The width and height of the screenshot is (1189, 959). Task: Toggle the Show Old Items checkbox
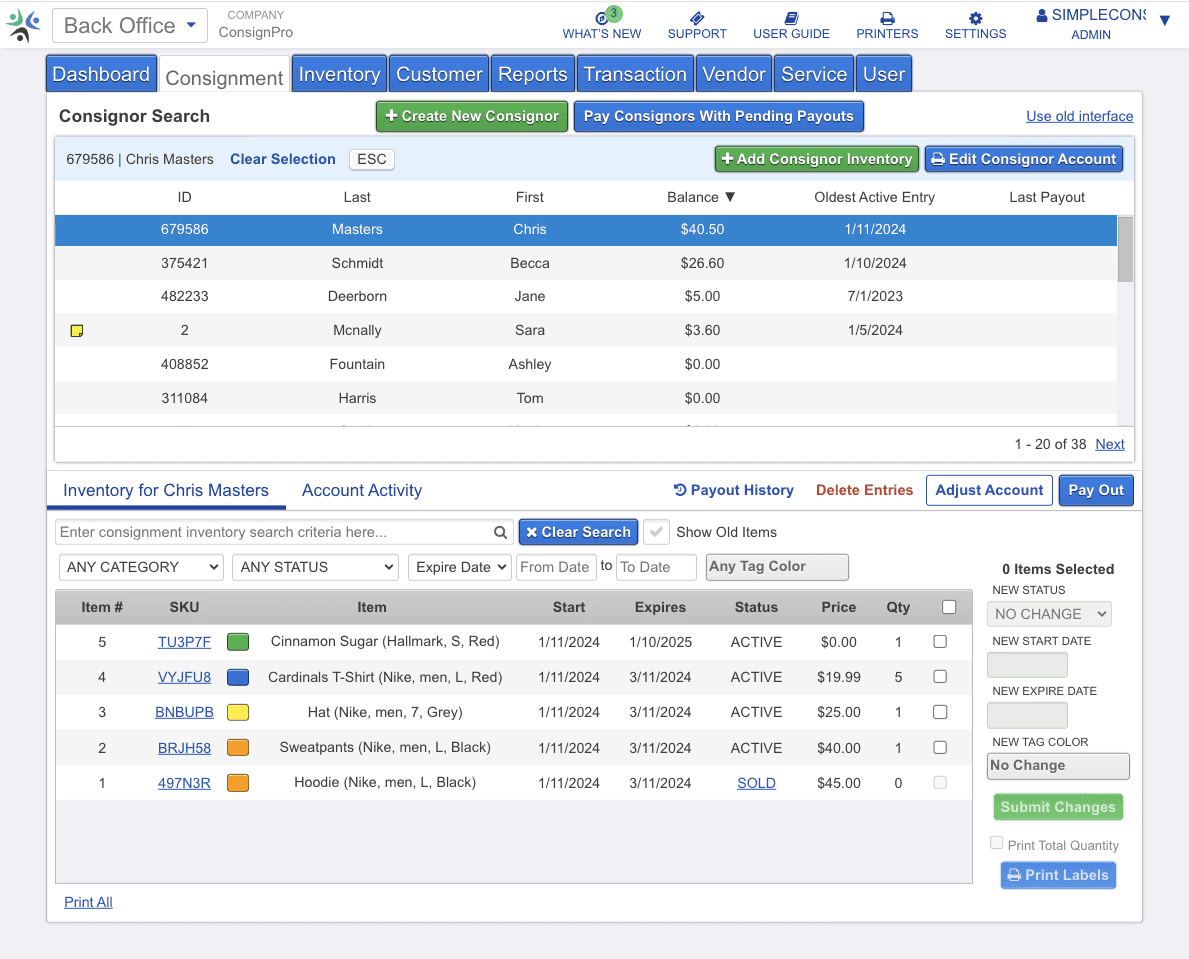pos(657,532)
